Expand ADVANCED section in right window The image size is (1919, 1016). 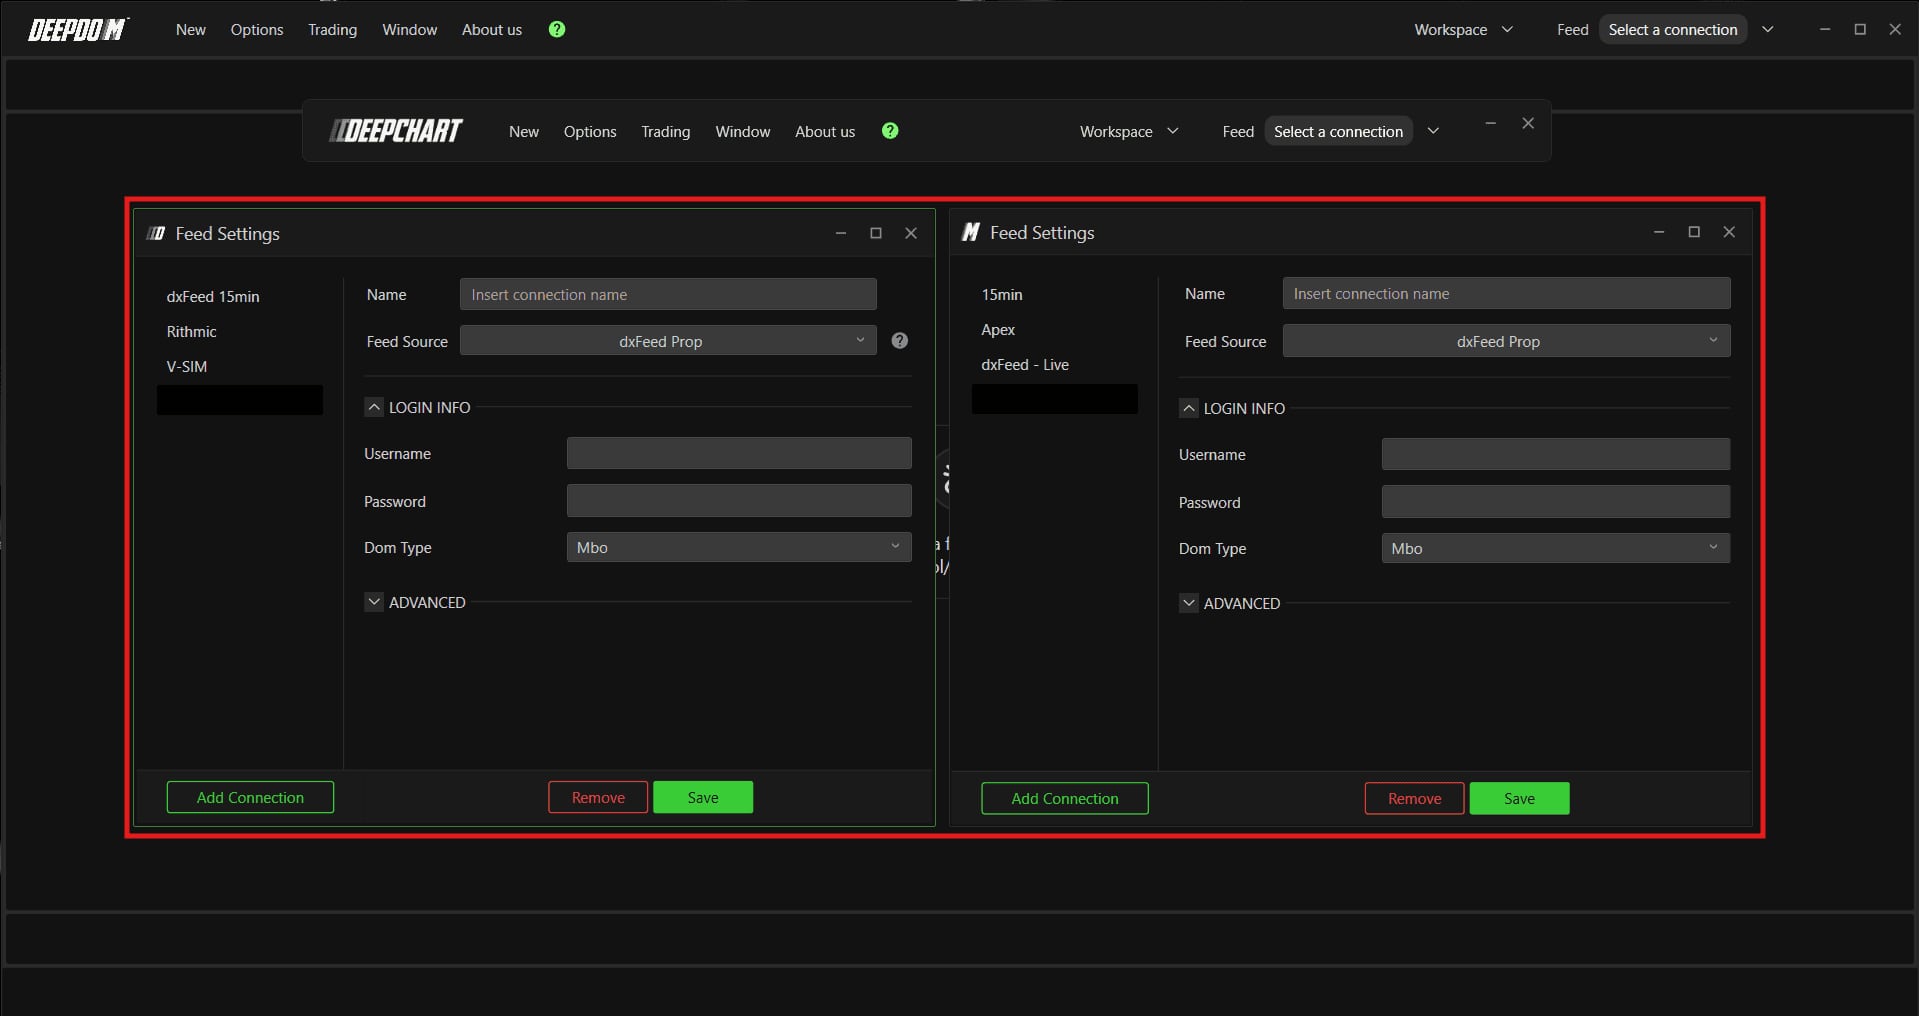(x=1189, y=603)
